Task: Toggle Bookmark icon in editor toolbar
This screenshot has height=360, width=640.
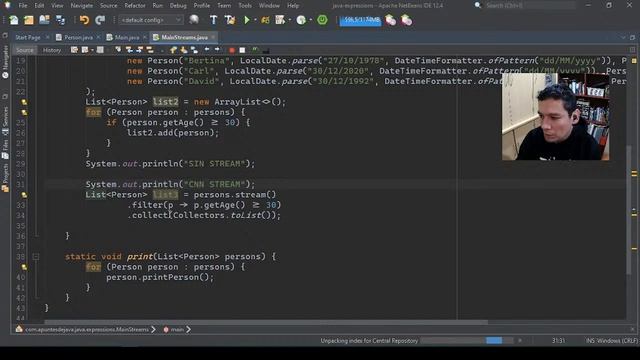Action: coord(194,50)
